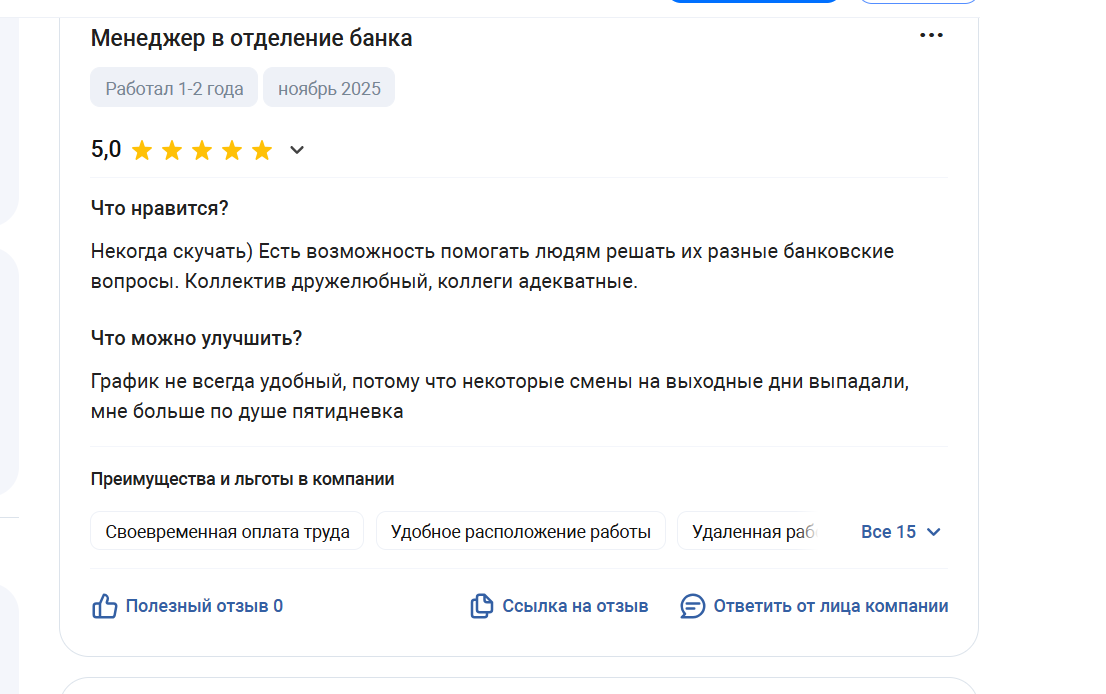
Task: Select the "Своевременная оплата труда" chip
Action: click(227, 532)
